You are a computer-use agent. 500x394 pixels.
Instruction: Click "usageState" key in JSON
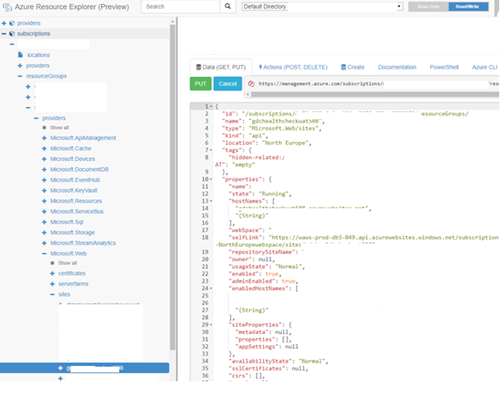248,266
